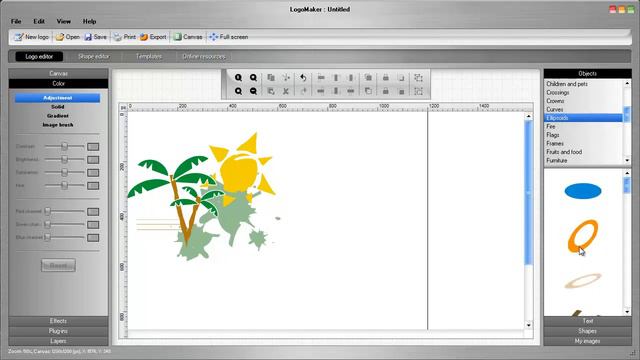Open the Edit menu
The image size is (640, 360).
39,21
